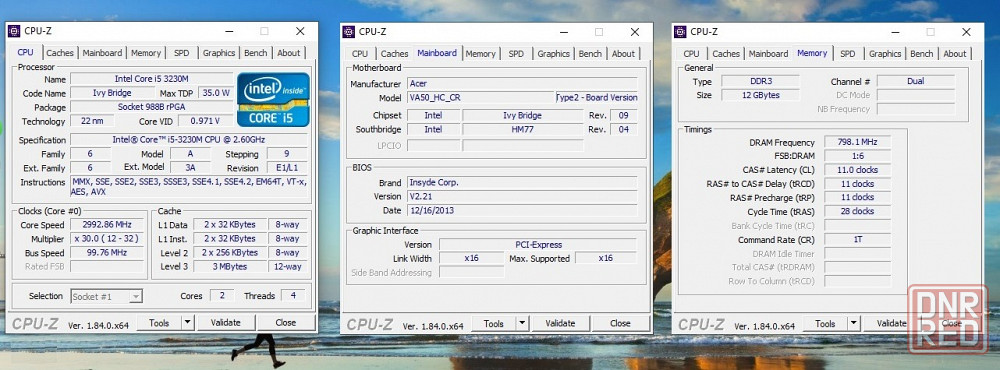Open Caches tab in Memory window
This screenshot has height=370, width=1000.
click(726, 54)
